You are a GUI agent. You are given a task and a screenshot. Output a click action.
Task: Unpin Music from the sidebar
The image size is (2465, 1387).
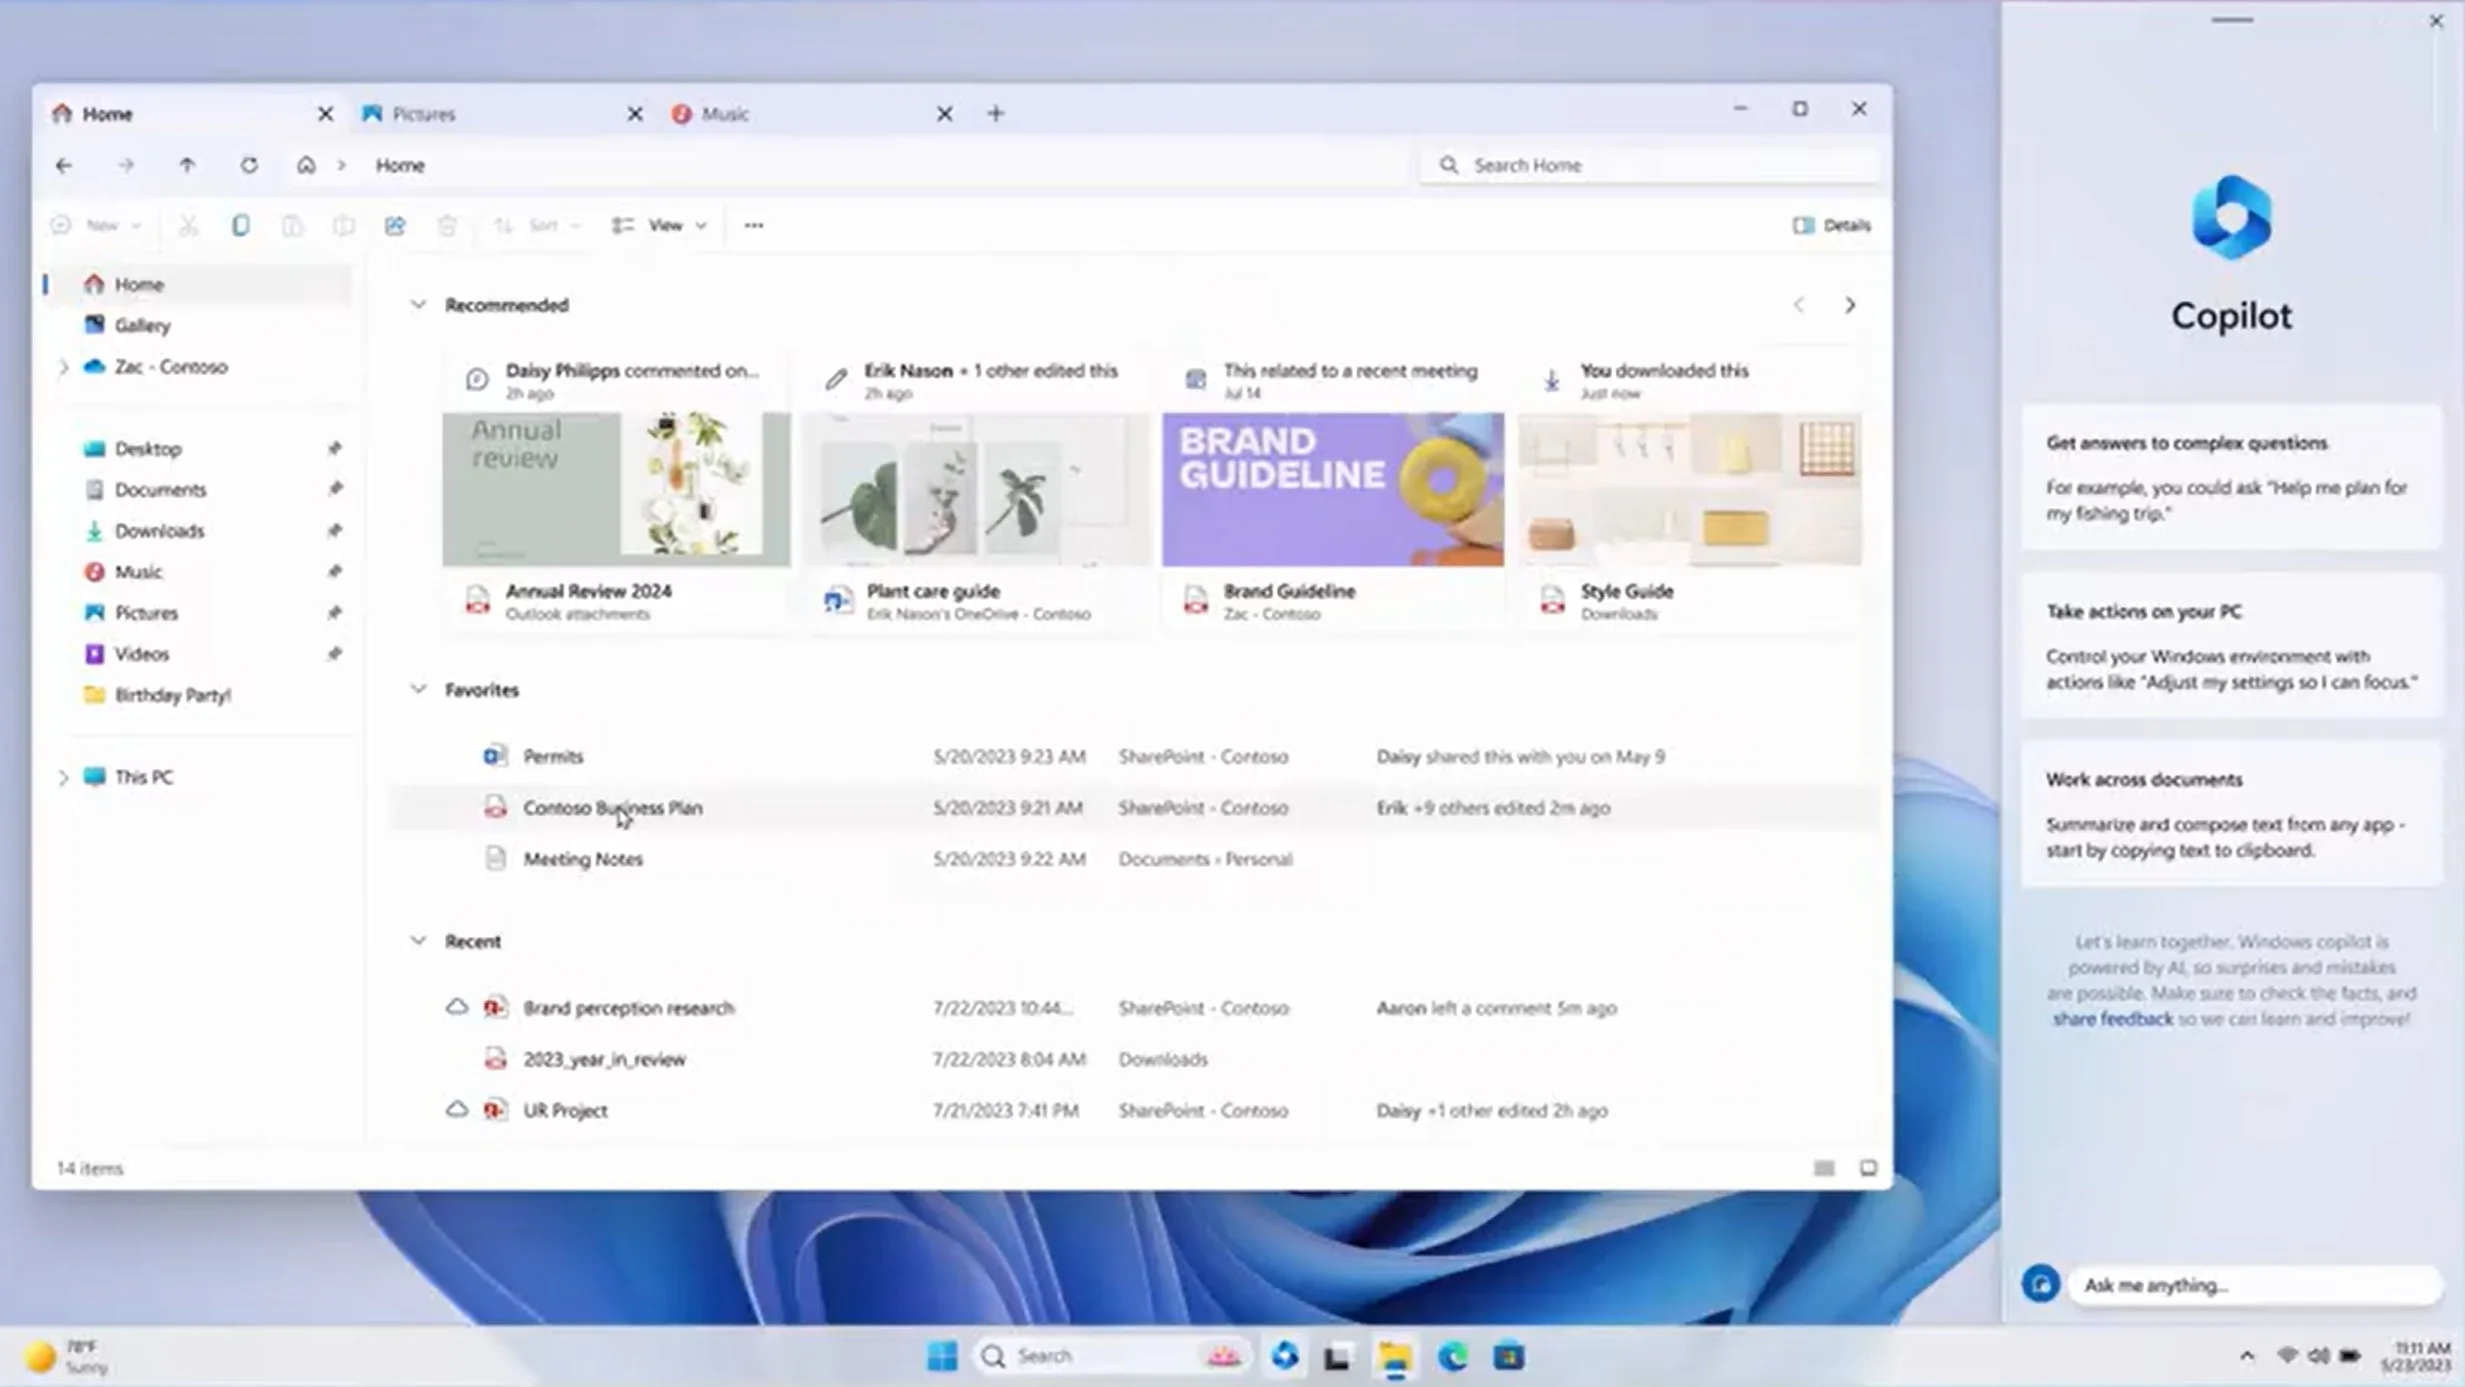(336, 571)
